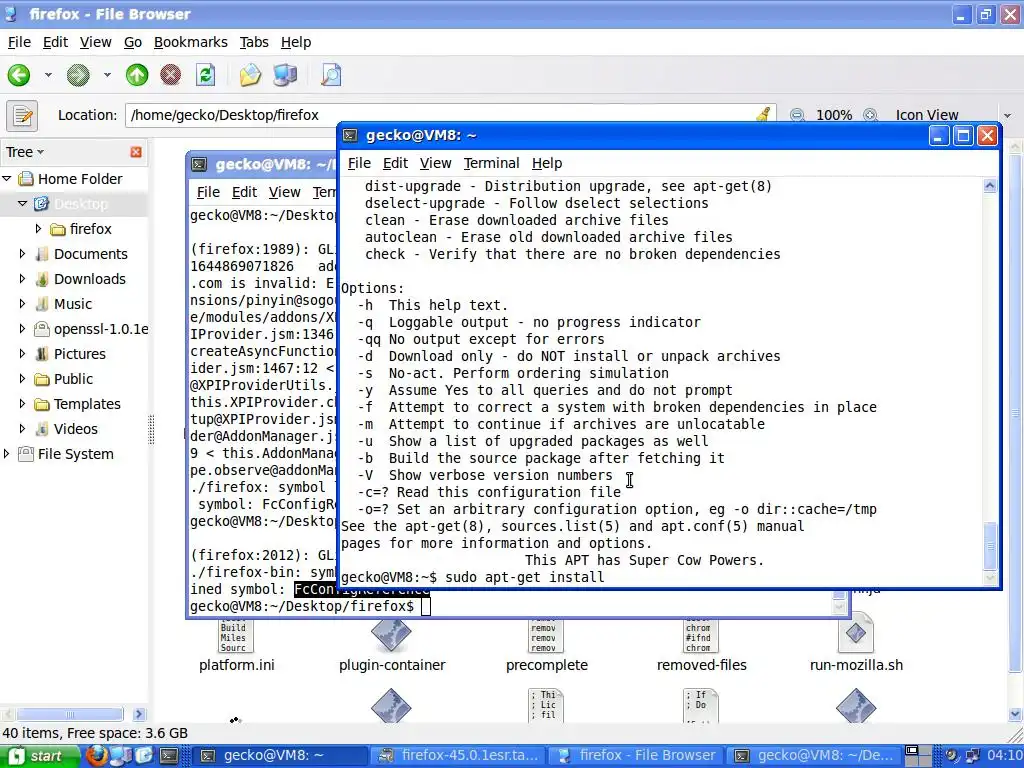Collapse the Home Folder tree node
The width and height of the screenshot is (1024, 768).
click(7, 178)
